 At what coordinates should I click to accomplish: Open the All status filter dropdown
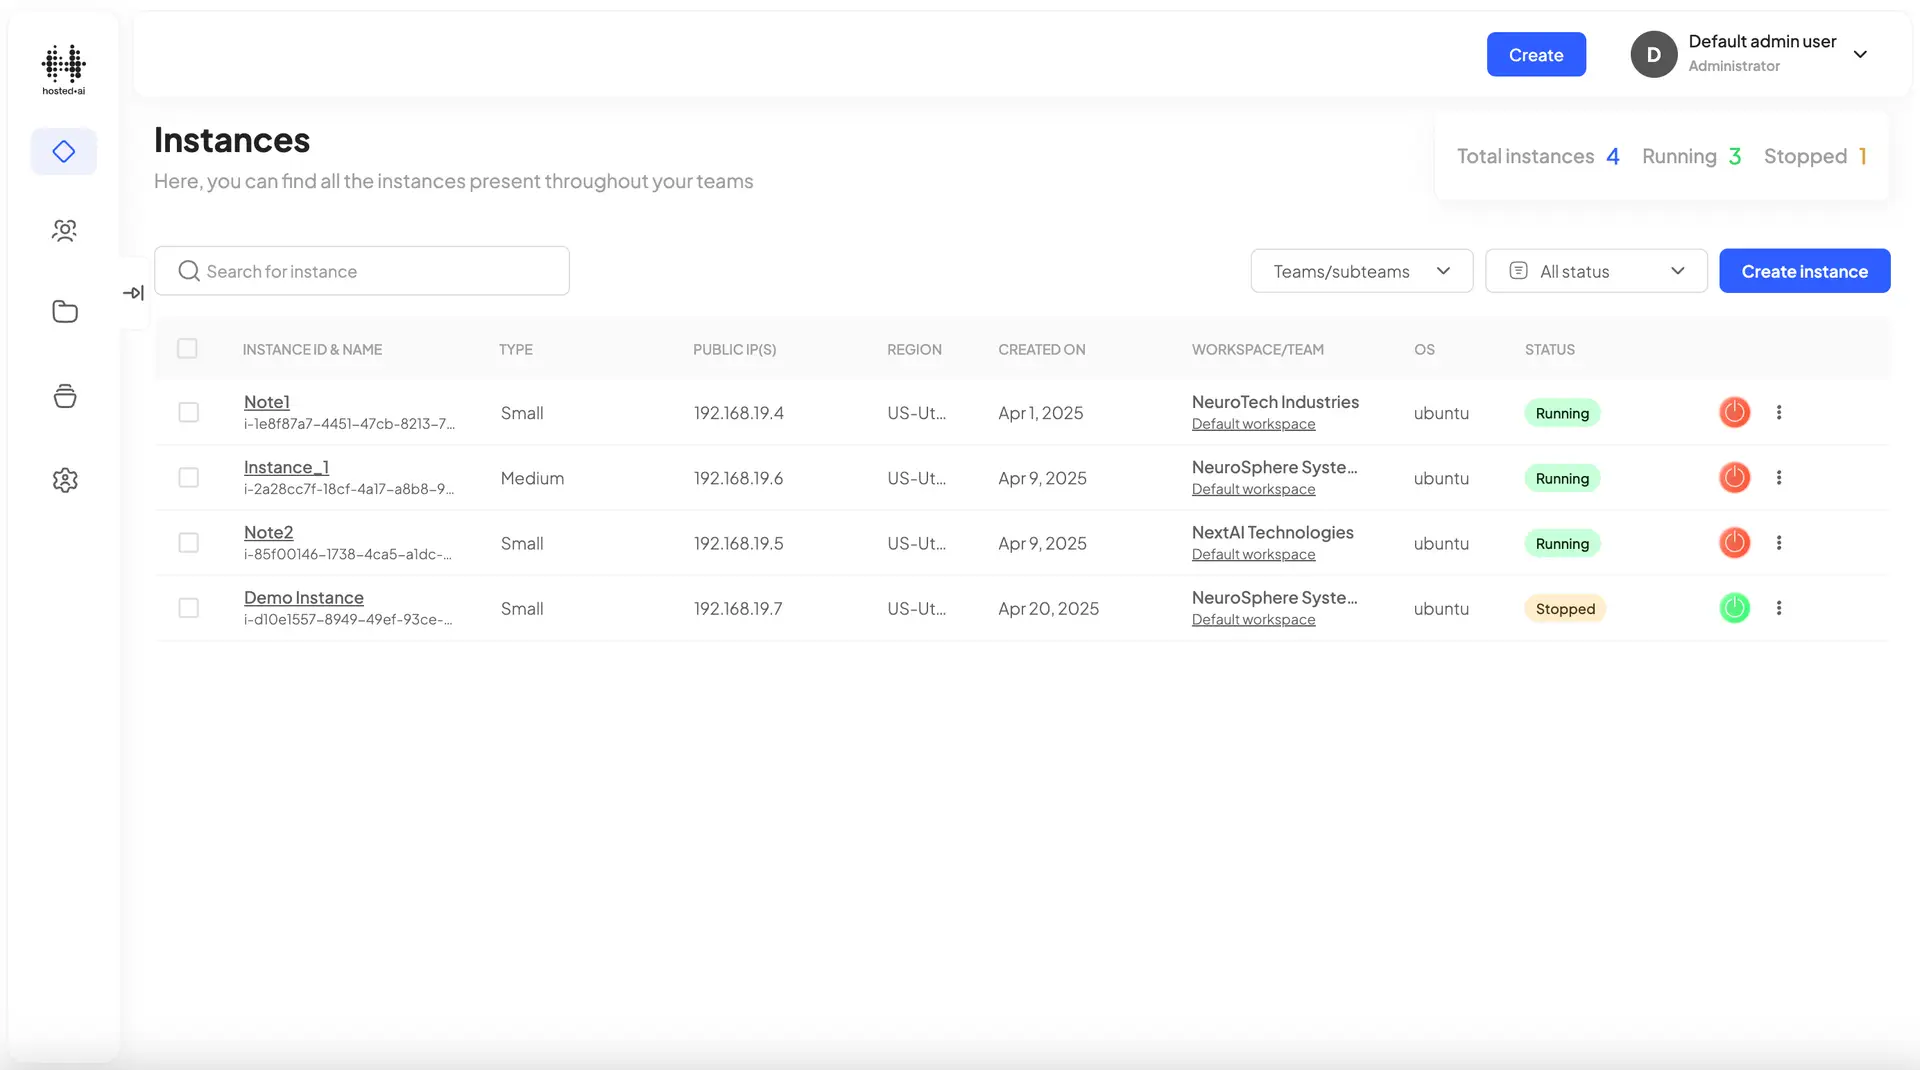(1596, 271)
